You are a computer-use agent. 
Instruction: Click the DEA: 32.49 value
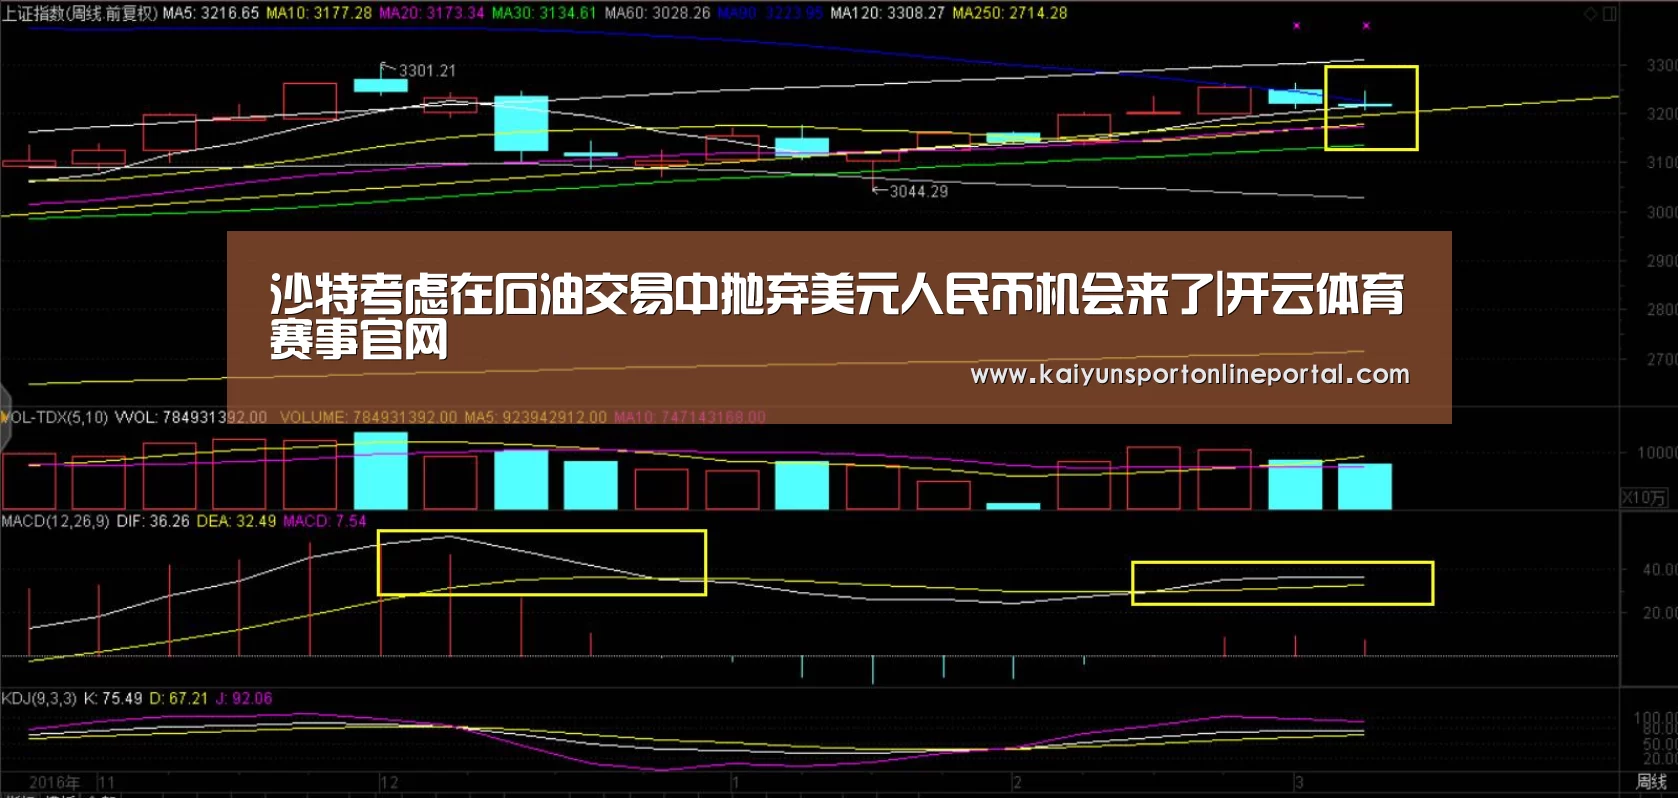tap(236, 521)
